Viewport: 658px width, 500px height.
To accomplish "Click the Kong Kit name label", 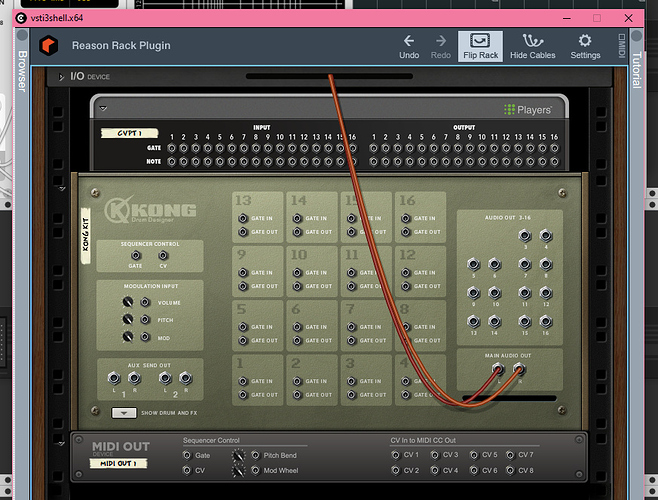I will click(x=86, y=236).
